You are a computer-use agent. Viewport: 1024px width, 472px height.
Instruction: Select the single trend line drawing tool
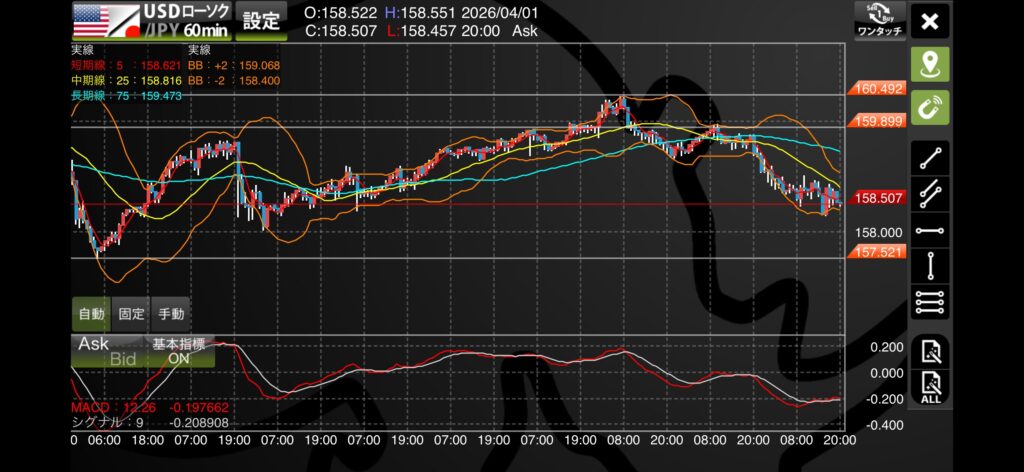[930, 157]
